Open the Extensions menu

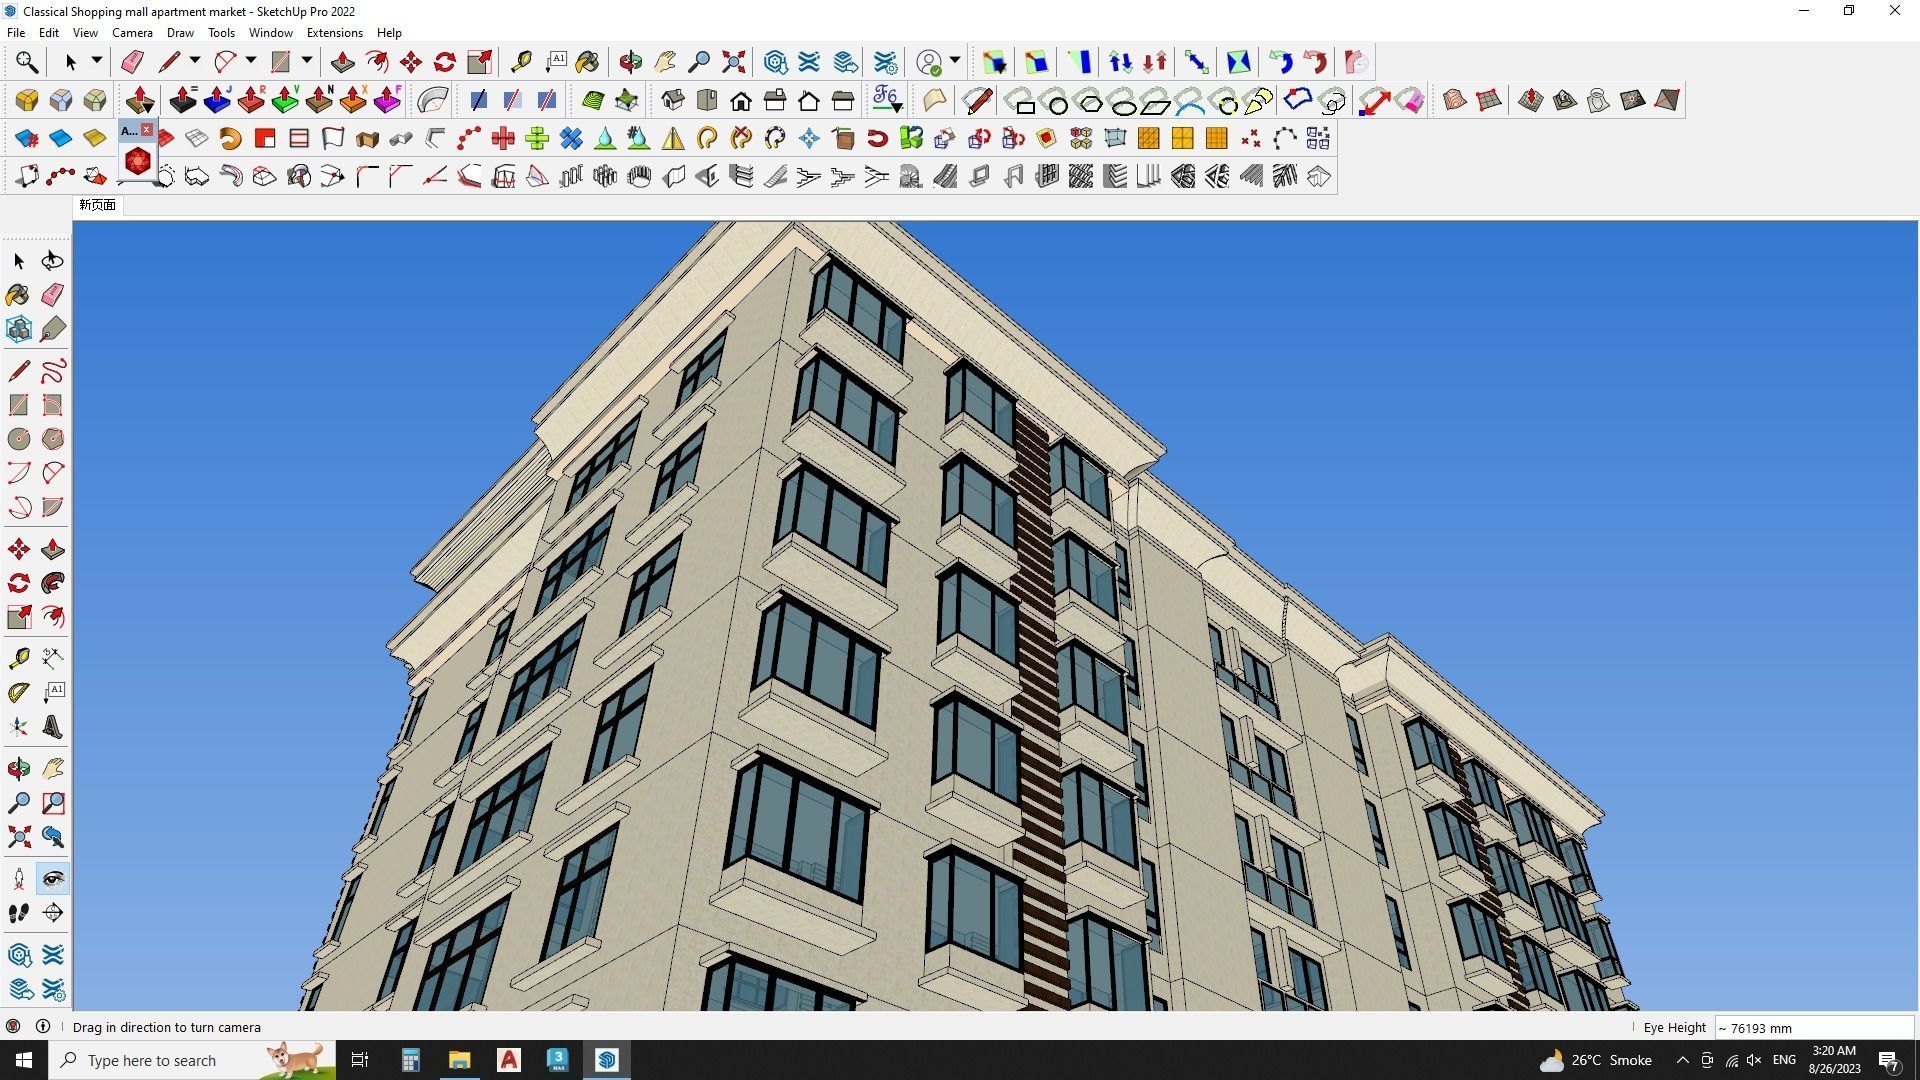pos(334,33)
